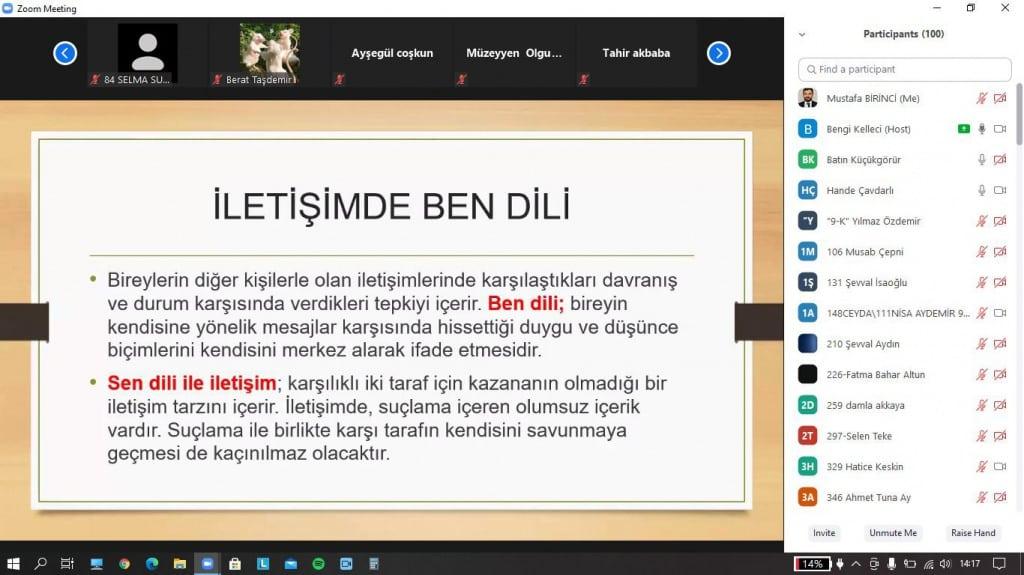Image resolution: width=1024 pixels, height=575 pixels.
Task: Click the camera icon next to Hande Çavdarlı
Action: pos(999,190)
